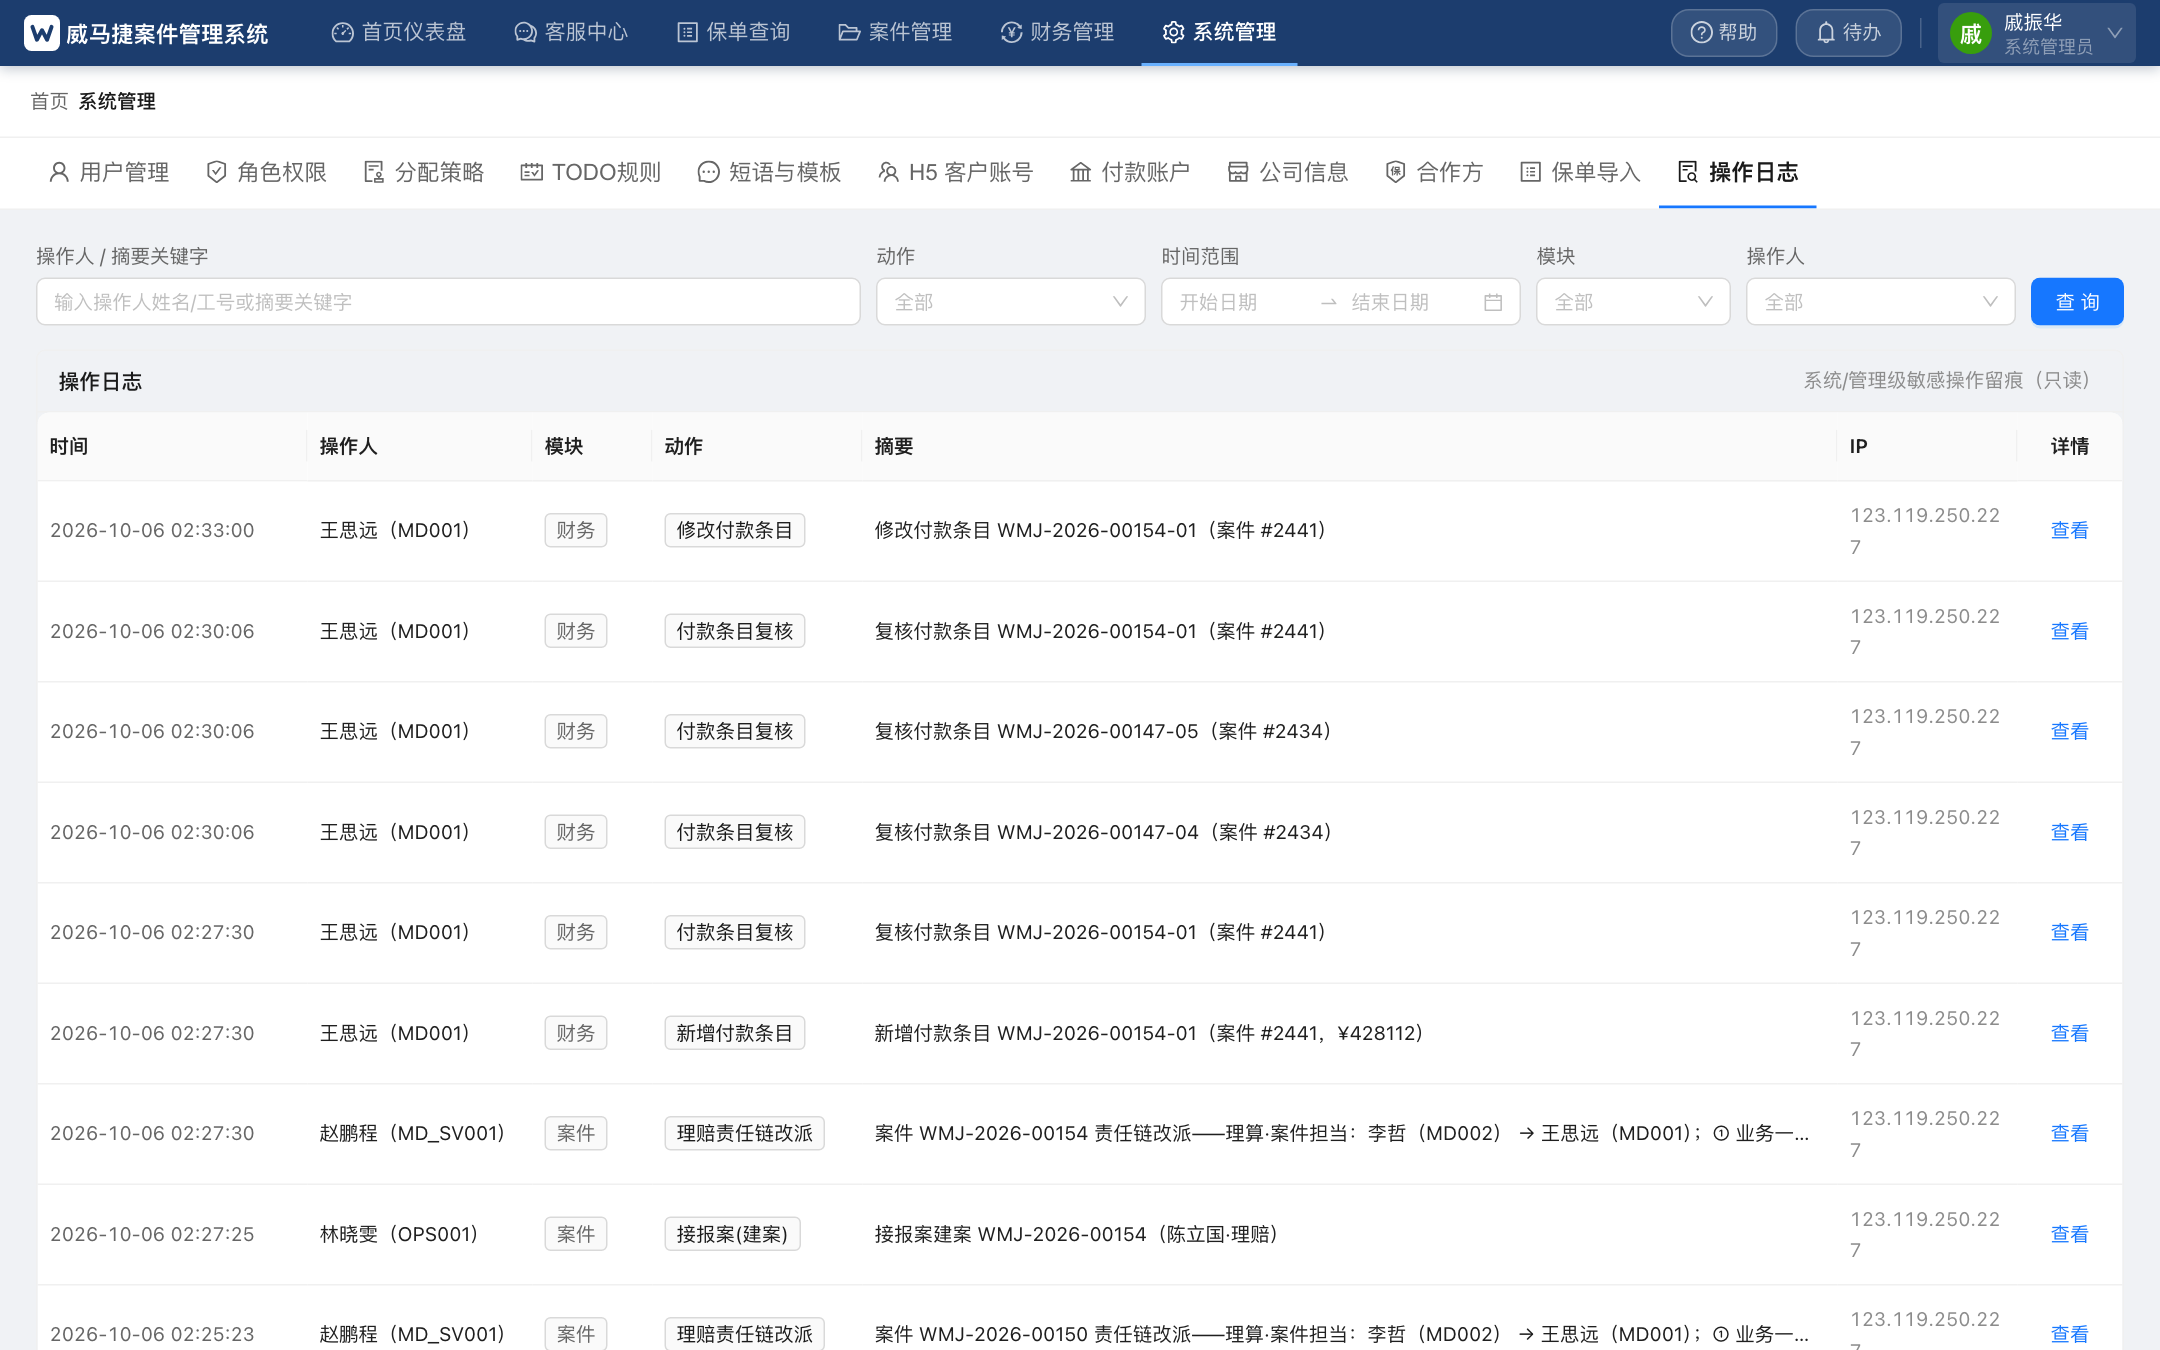2160x1350 pixels.
Task: Click 查看 for WMJ-2026-00147-05 row
Action: coord(2069,731)
